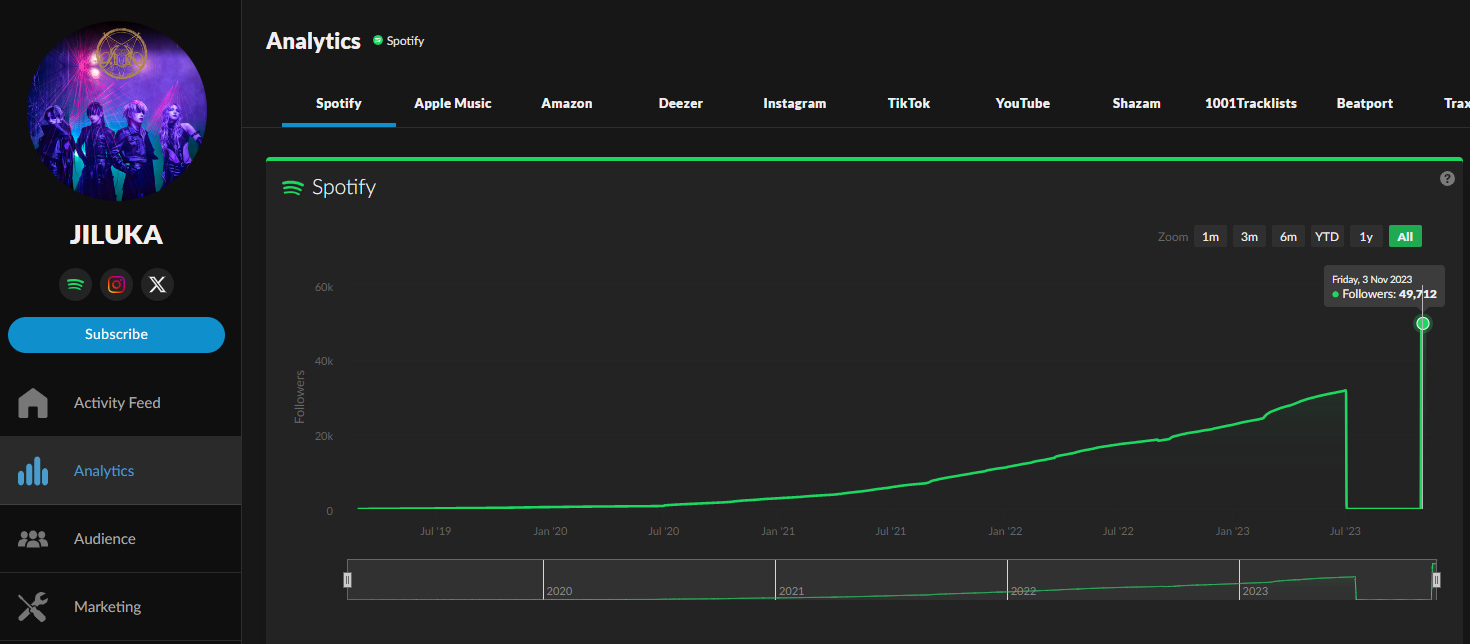
Task: Set chart zoom to YTD
Action: tap(1327, 237)
